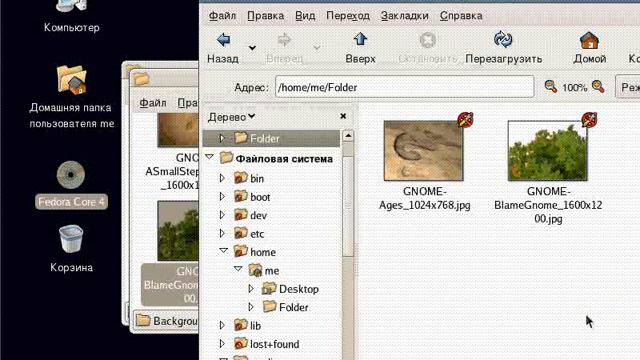
Task: Reset zoom by clicking 100%
Action: (574, 88)
